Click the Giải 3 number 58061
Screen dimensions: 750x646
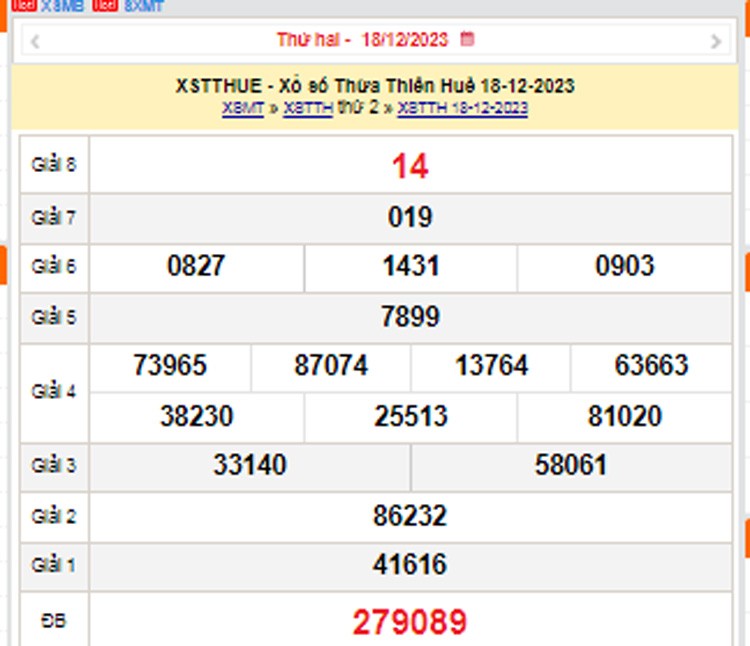571,465
